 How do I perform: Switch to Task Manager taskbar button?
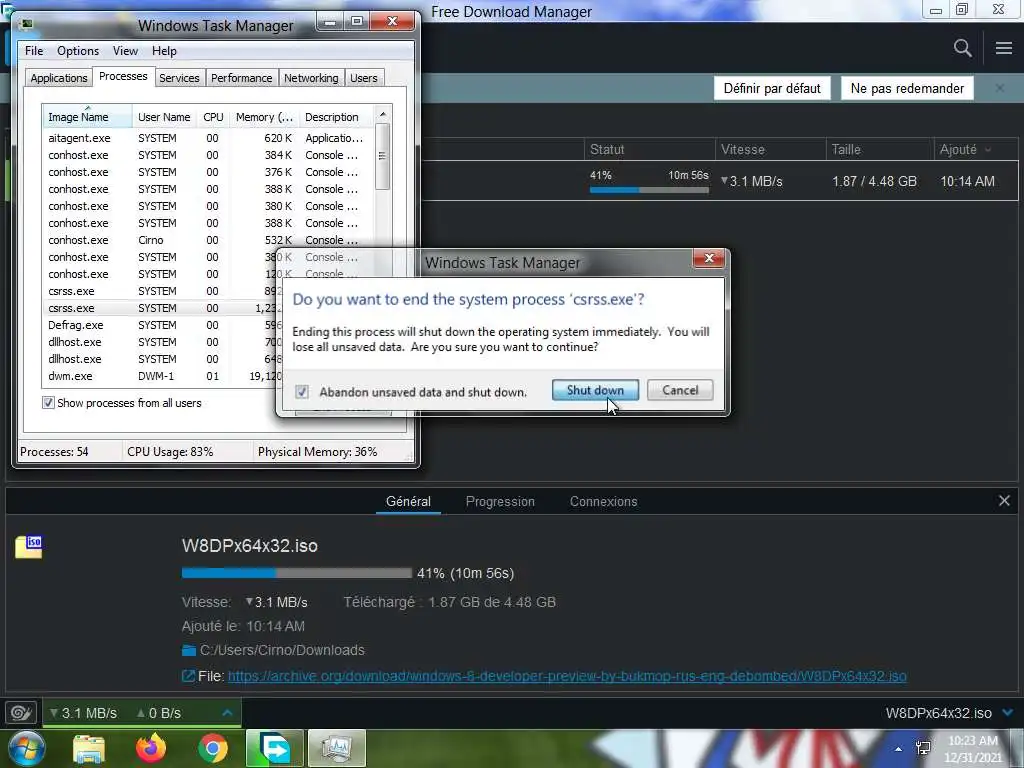point(336,748)
